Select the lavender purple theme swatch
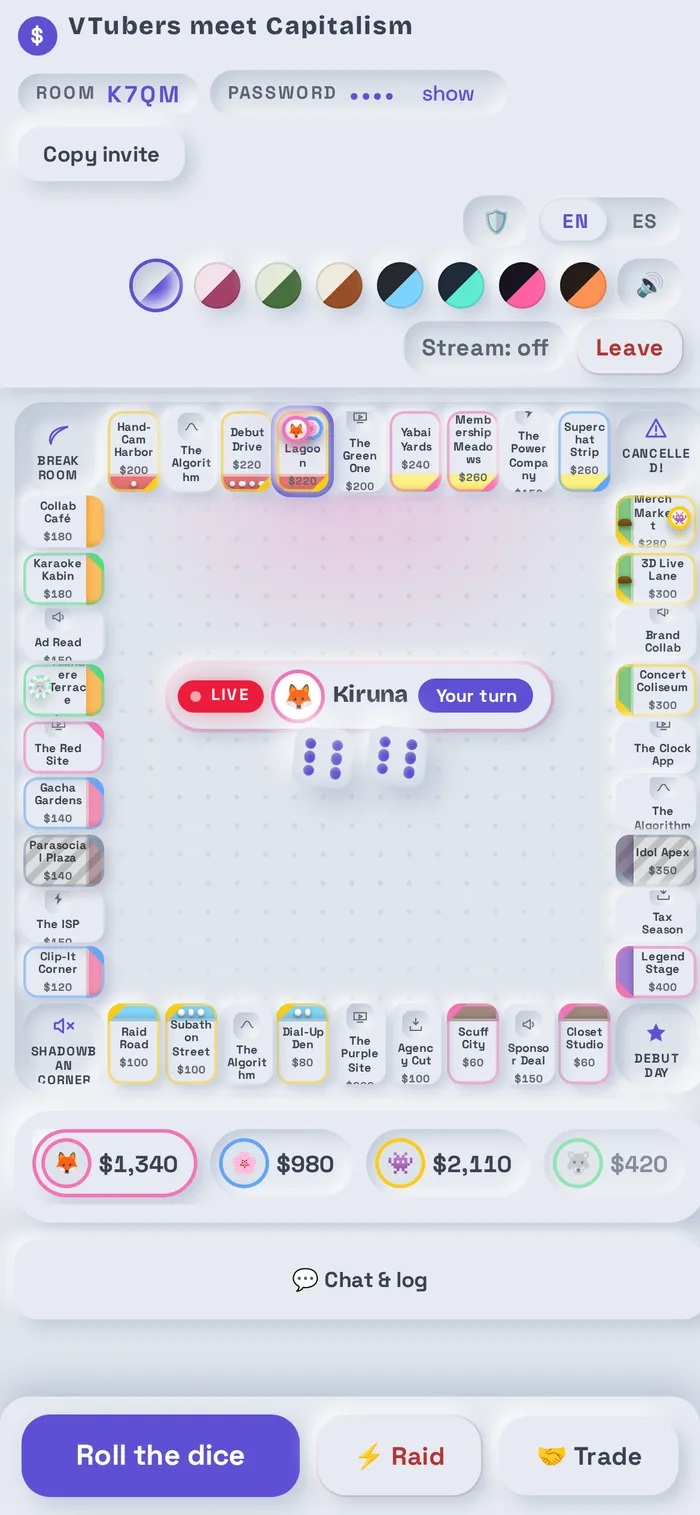 (156, 286)
